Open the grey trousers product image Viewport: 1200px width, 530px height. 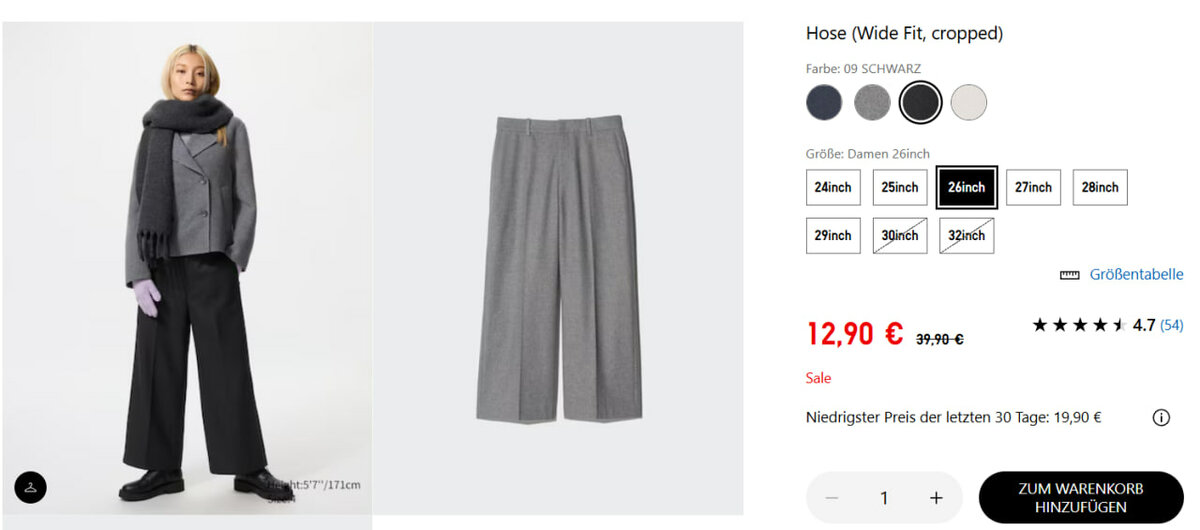click(558, 268)
